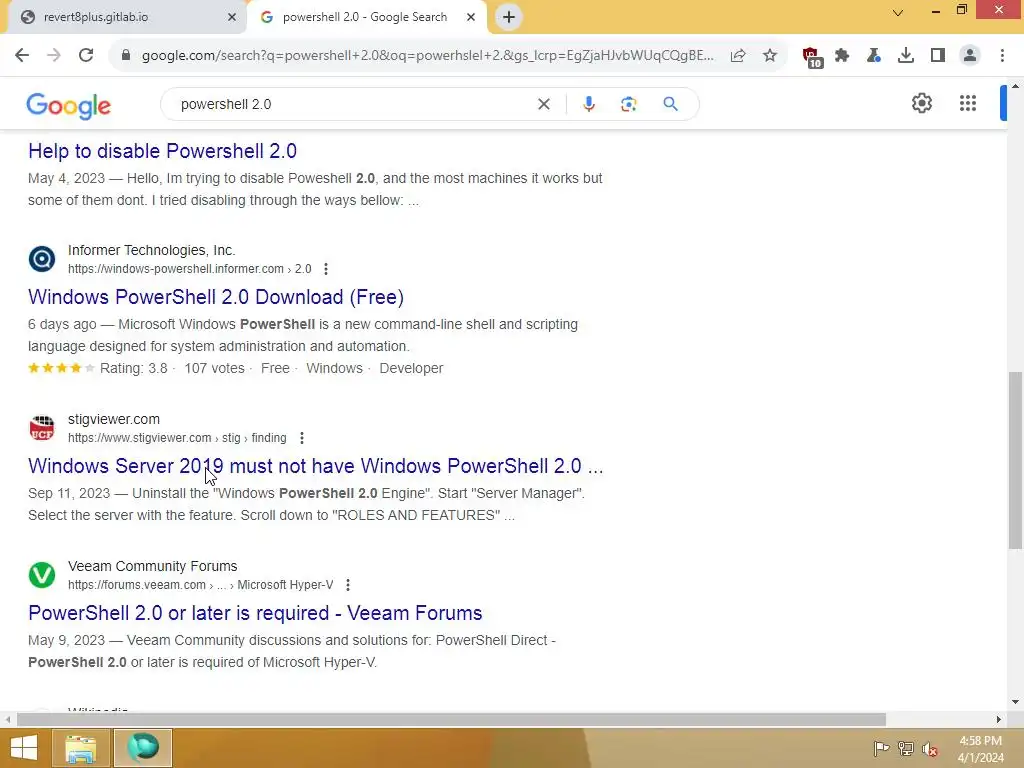Viewport: 1024px width, 768px height.
Task: Open Chrome's three-dot menu
Action: 1002,56
